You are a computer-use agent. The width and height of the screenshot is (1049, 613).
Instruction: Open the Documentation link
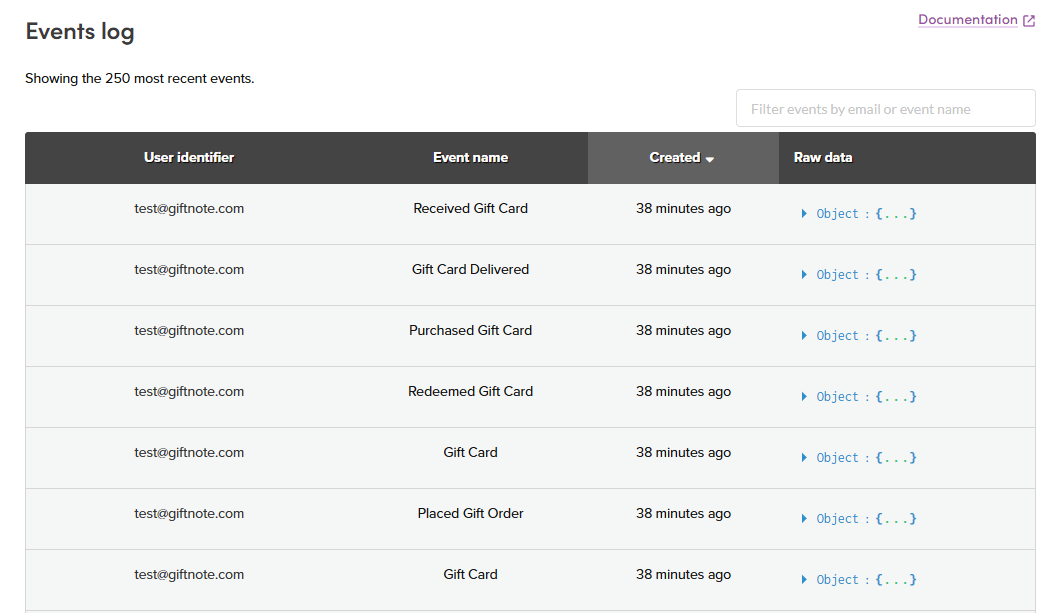pyautogui.click(x=967, y=19)
